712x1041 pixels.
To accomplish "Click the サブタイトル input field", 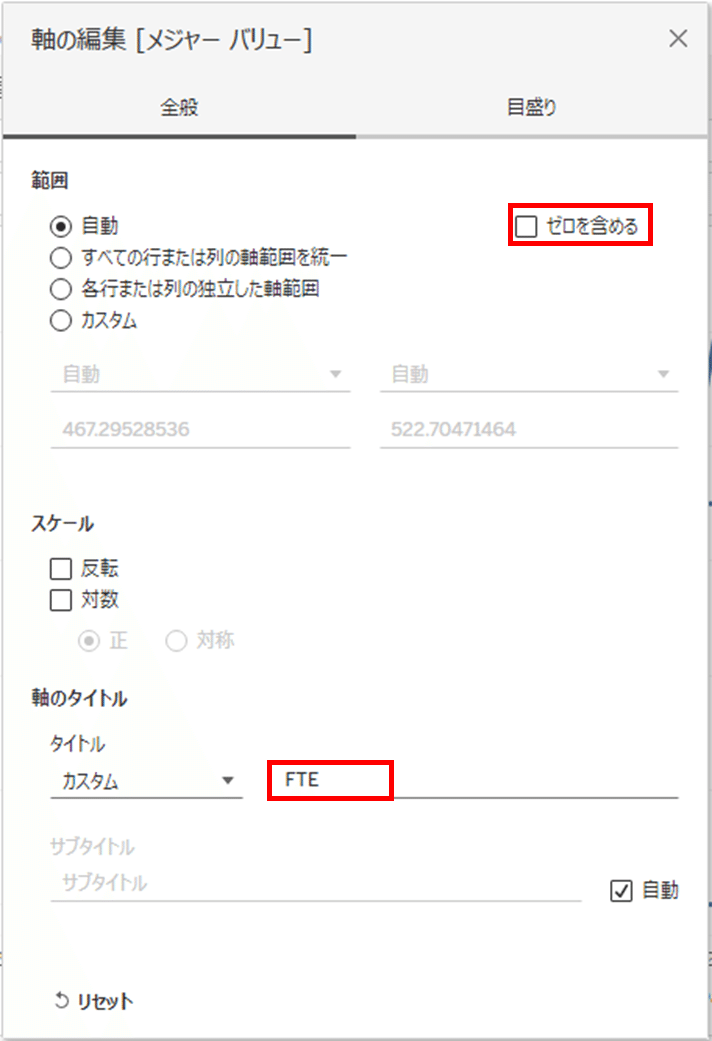I will tap(316, 884).
